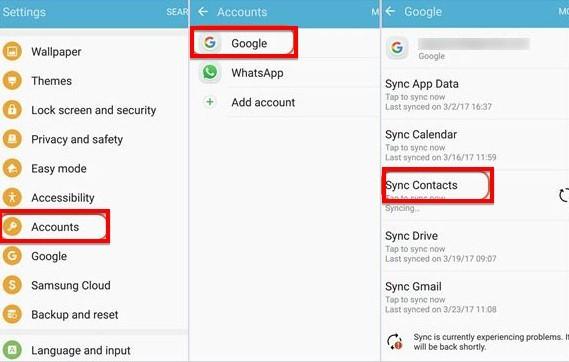Screen dimensions: 569x362
Task: Tap the back arrow on Google screen
Action: click(390, 11)
